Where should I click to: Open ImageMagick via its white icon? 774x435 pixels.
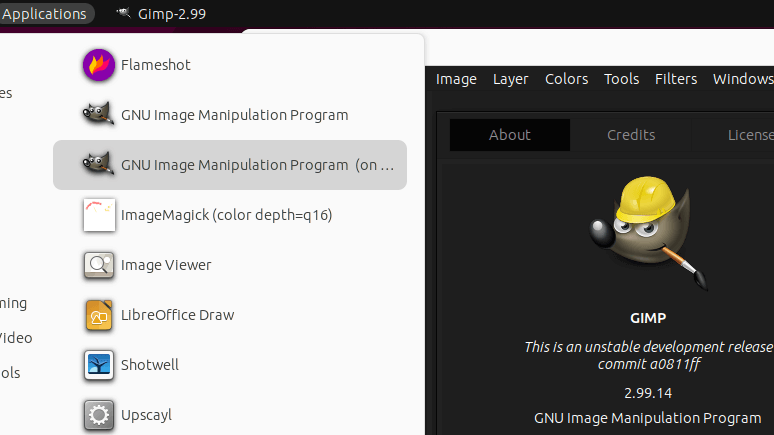pyautogui.click(x=99, y=215)
